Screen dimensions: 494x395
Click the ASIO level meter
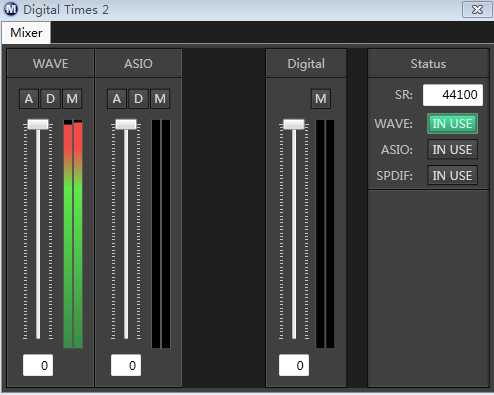click(x=161, y=234)
